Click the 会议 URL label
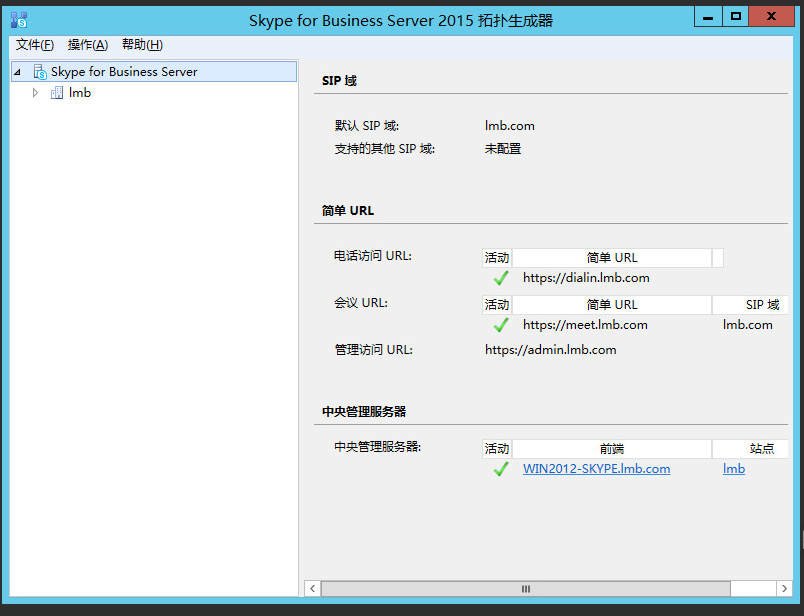 [361, 303]
